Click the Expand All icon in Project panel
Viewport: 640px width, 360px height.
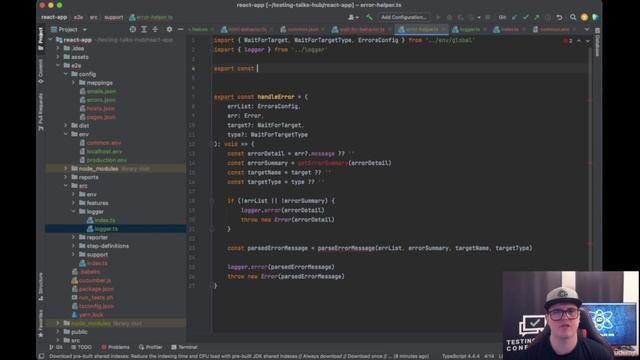point(144,29)
